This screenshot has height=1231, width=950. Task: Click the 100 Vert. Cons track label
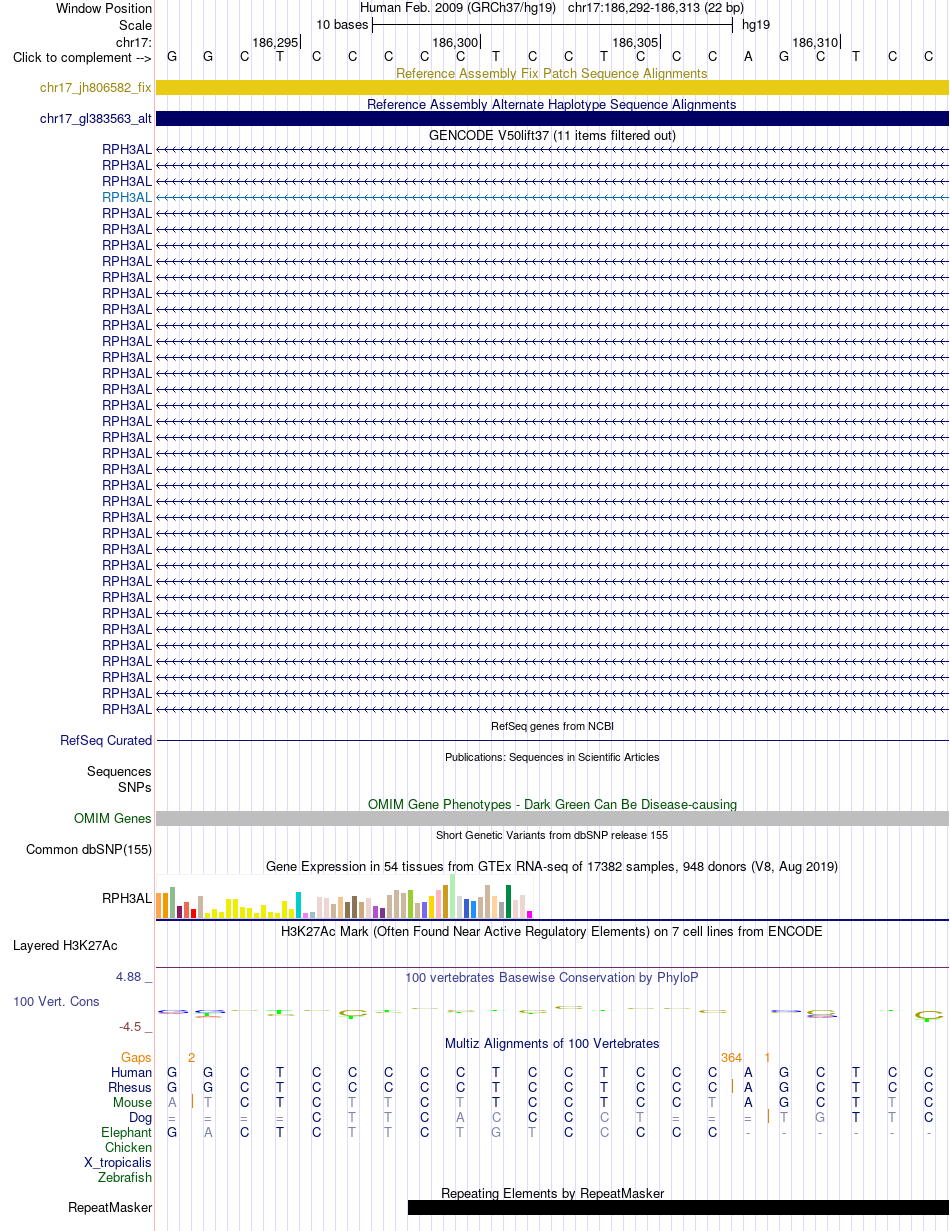tap(56, 1001)
